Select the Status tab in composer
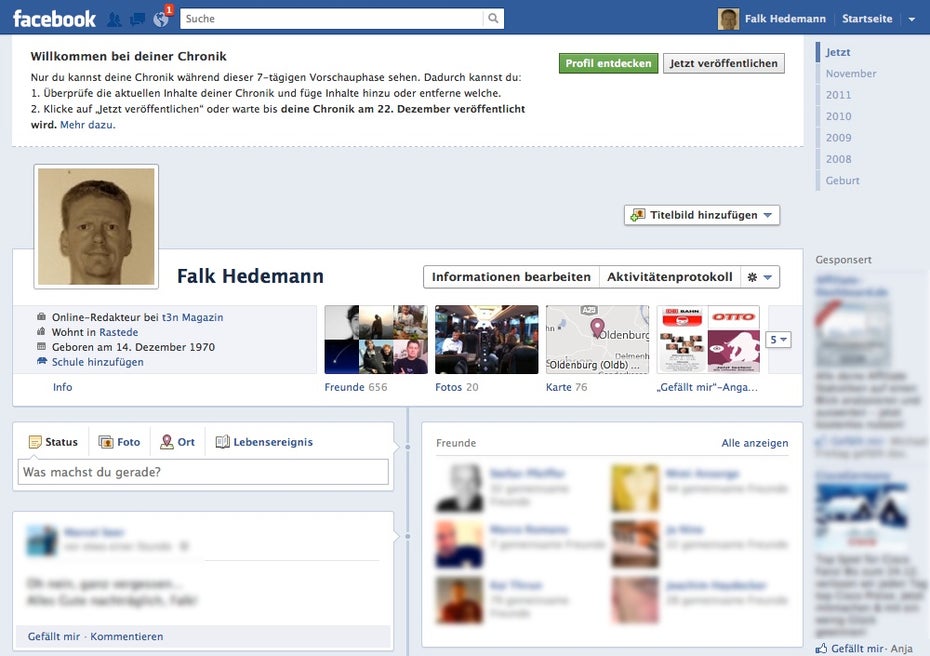This screenshot has height=656, width=930. coord(61,442)
